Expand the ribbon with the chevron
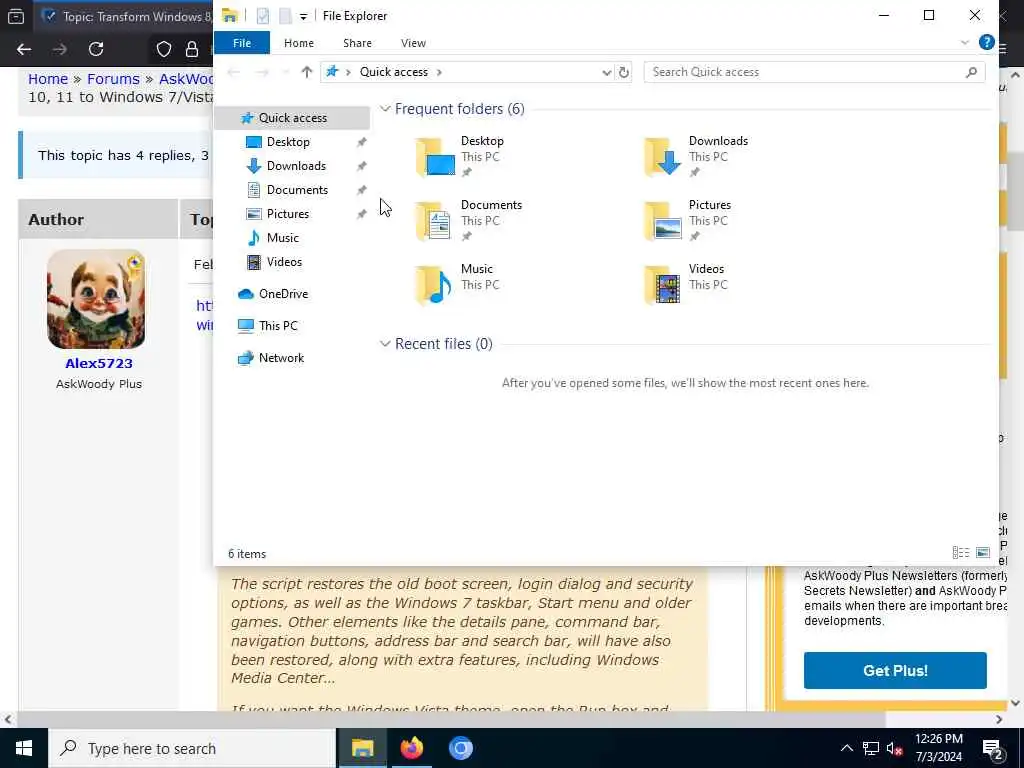Viewport: 1024px width, 768px height. pyautogui.click(x=965, y=43)
